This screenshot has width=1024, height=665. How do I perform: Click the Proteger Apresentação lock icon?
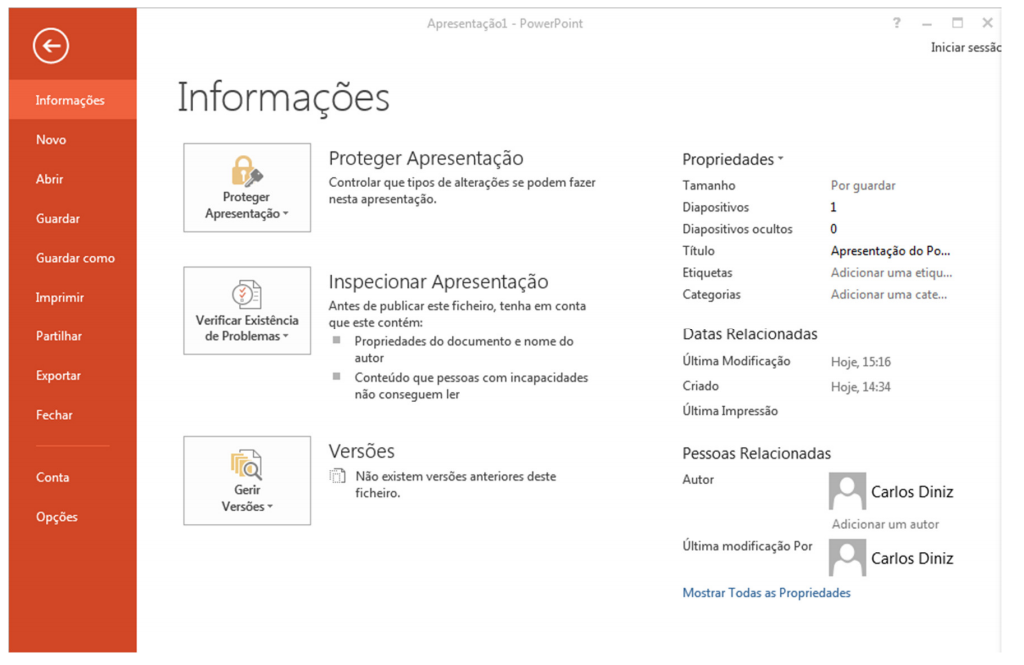(x=246, y=171)
